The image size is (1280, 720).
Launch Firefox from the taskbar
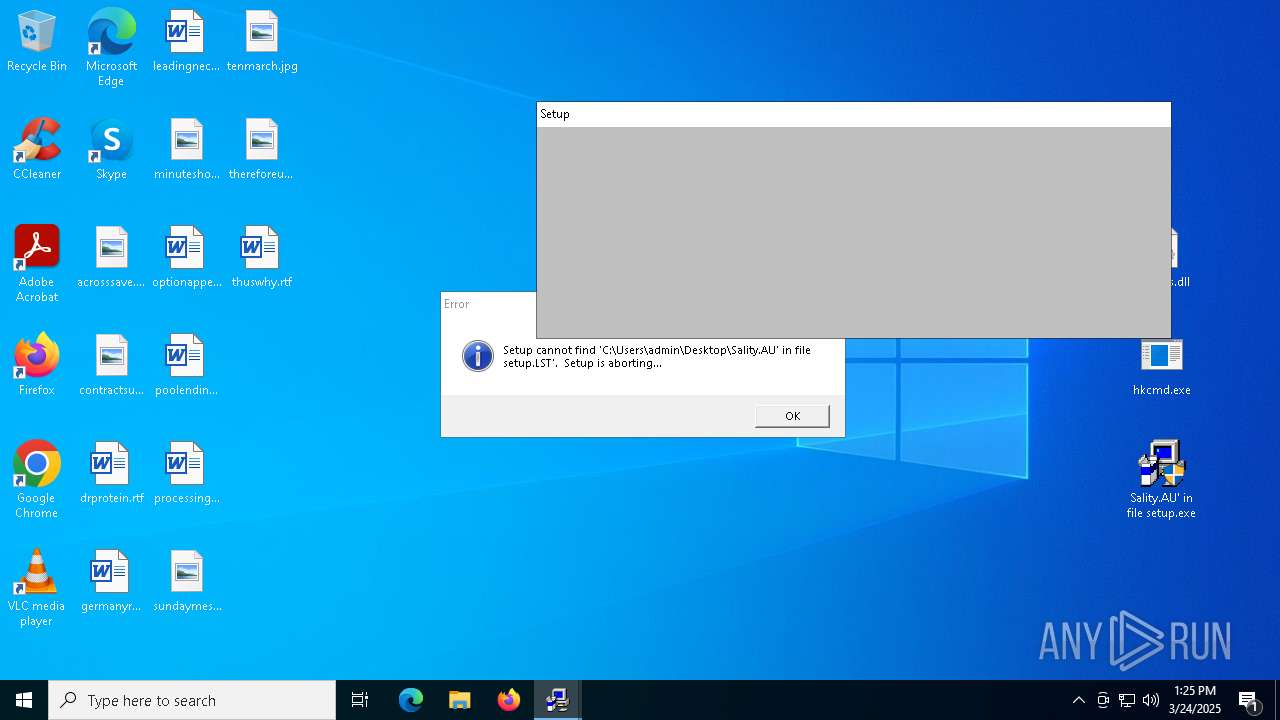509,700
